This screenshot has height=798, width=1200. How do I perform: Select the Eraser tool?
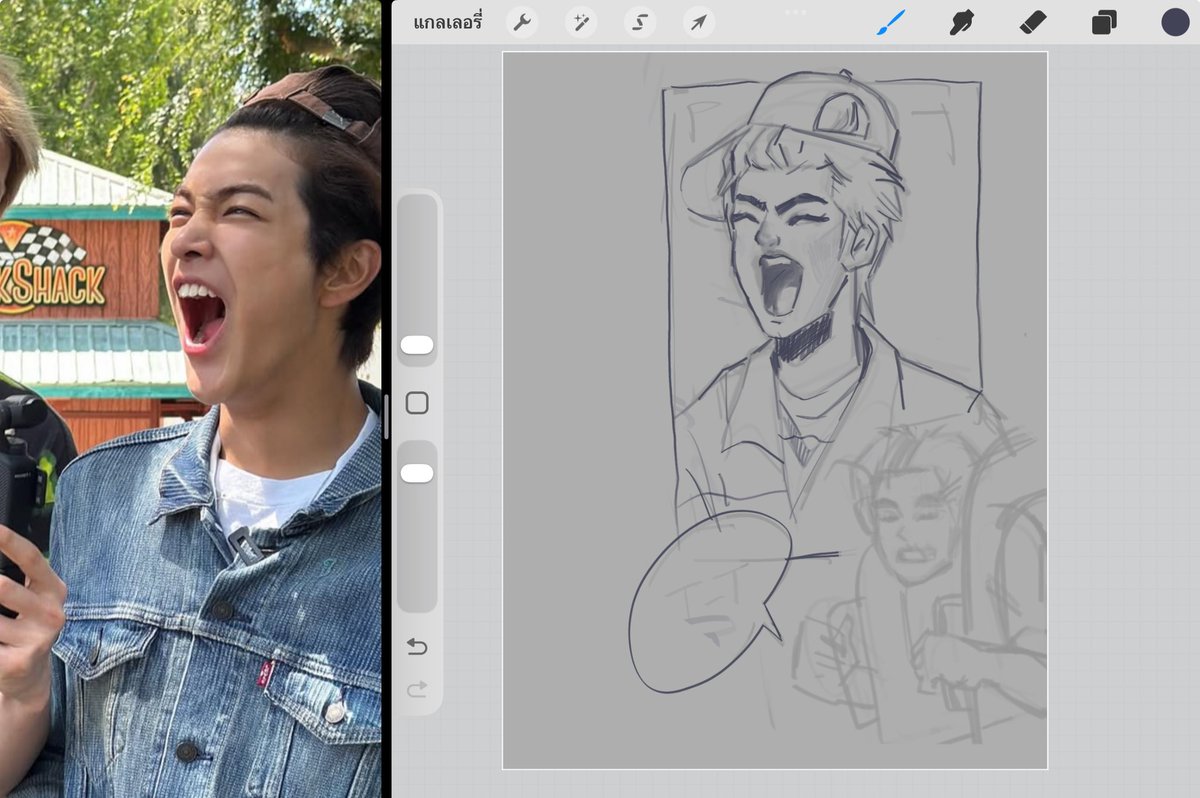pos(1033,22)
